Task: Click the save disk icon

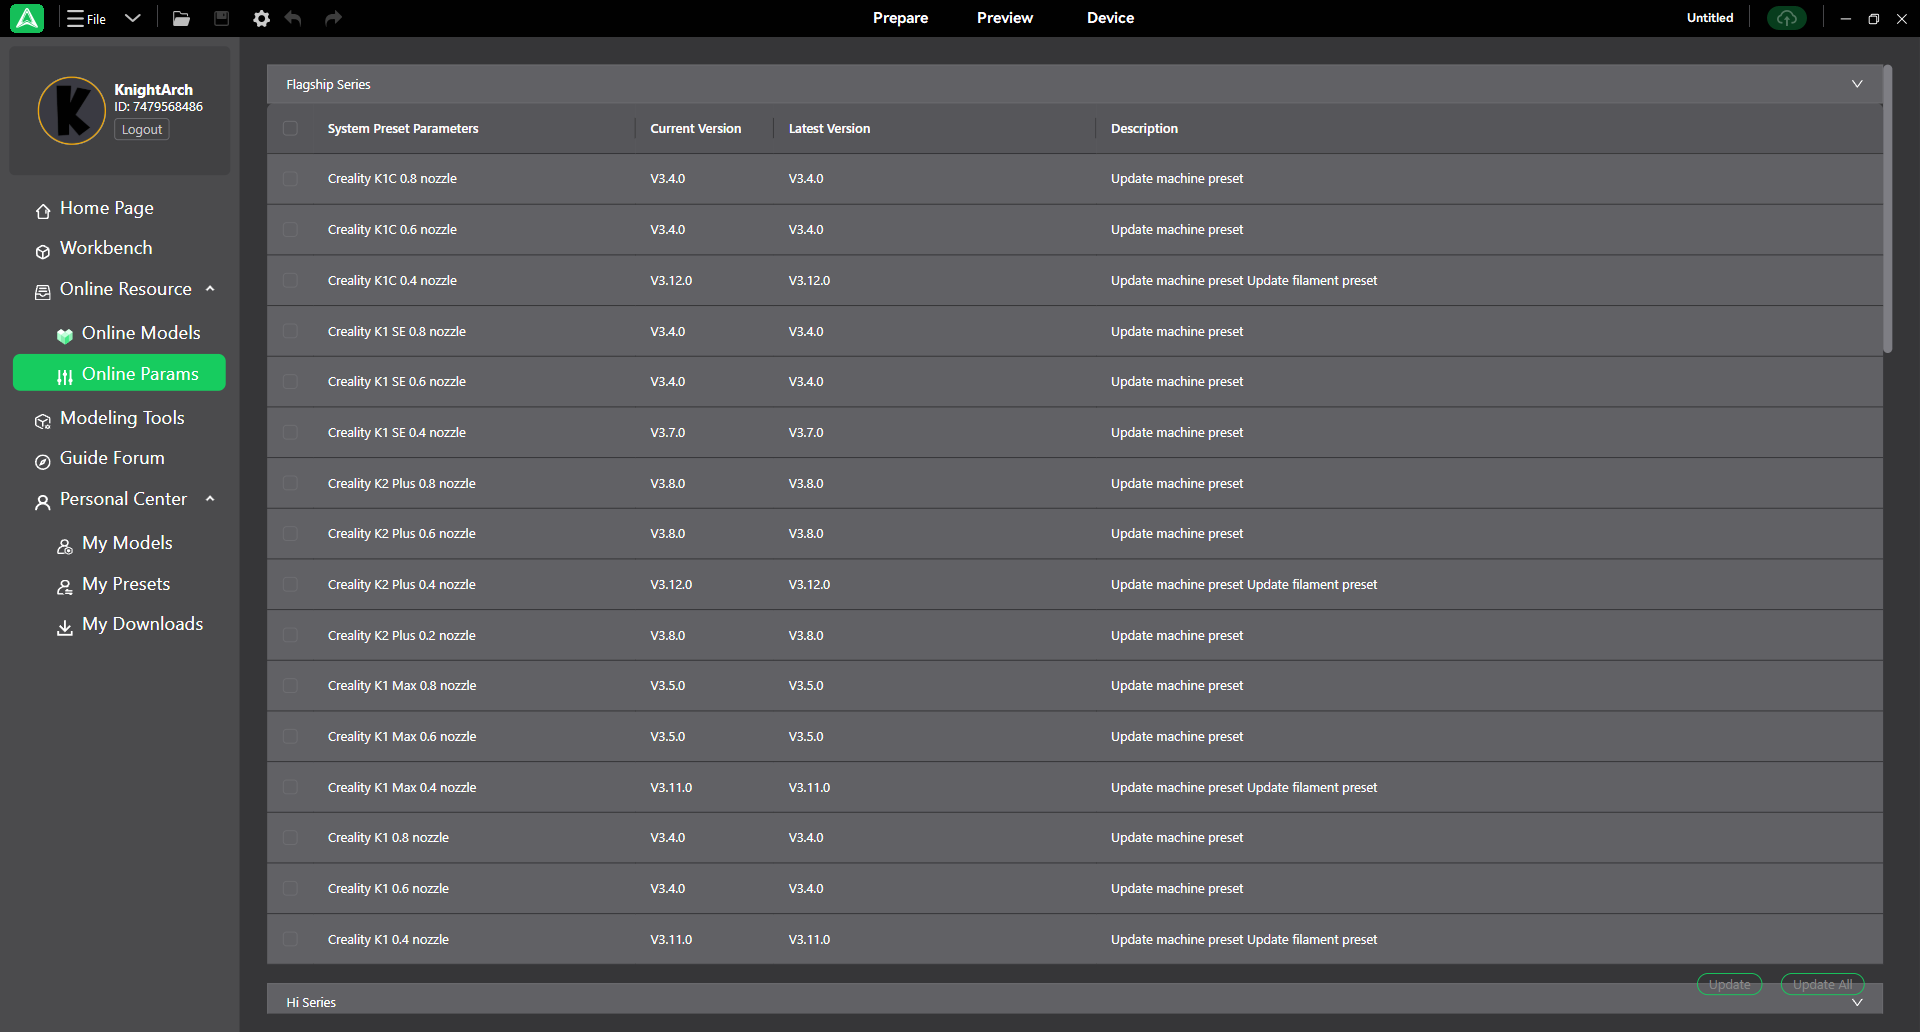Action: coord(222,18)
